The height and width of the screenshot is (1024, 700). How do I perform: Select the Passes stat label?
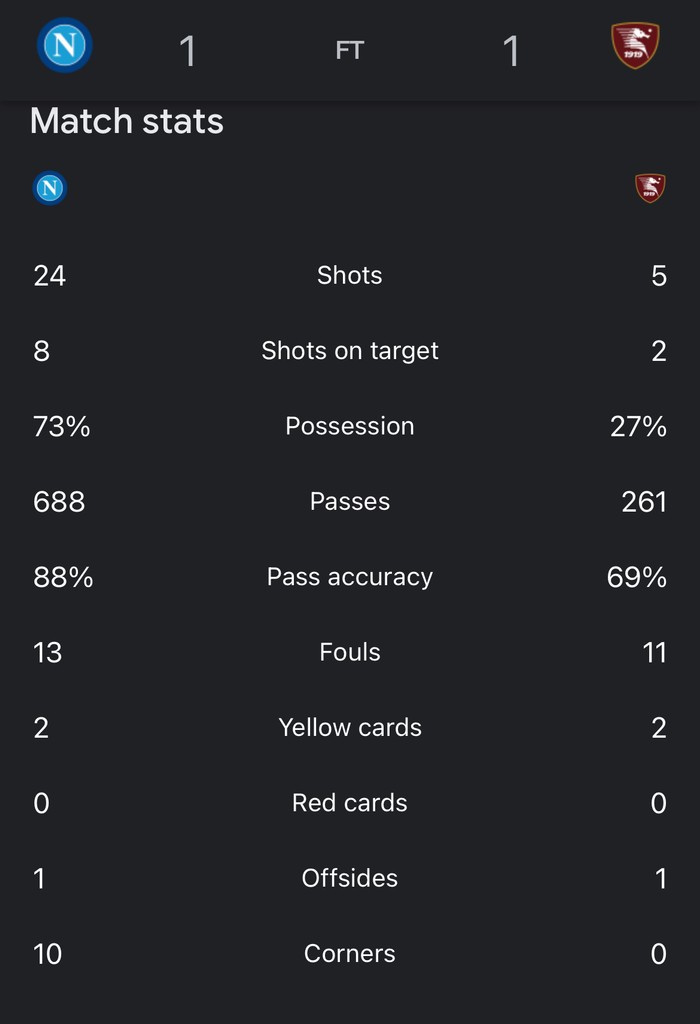pyautogui.click(x=349, y=502)
